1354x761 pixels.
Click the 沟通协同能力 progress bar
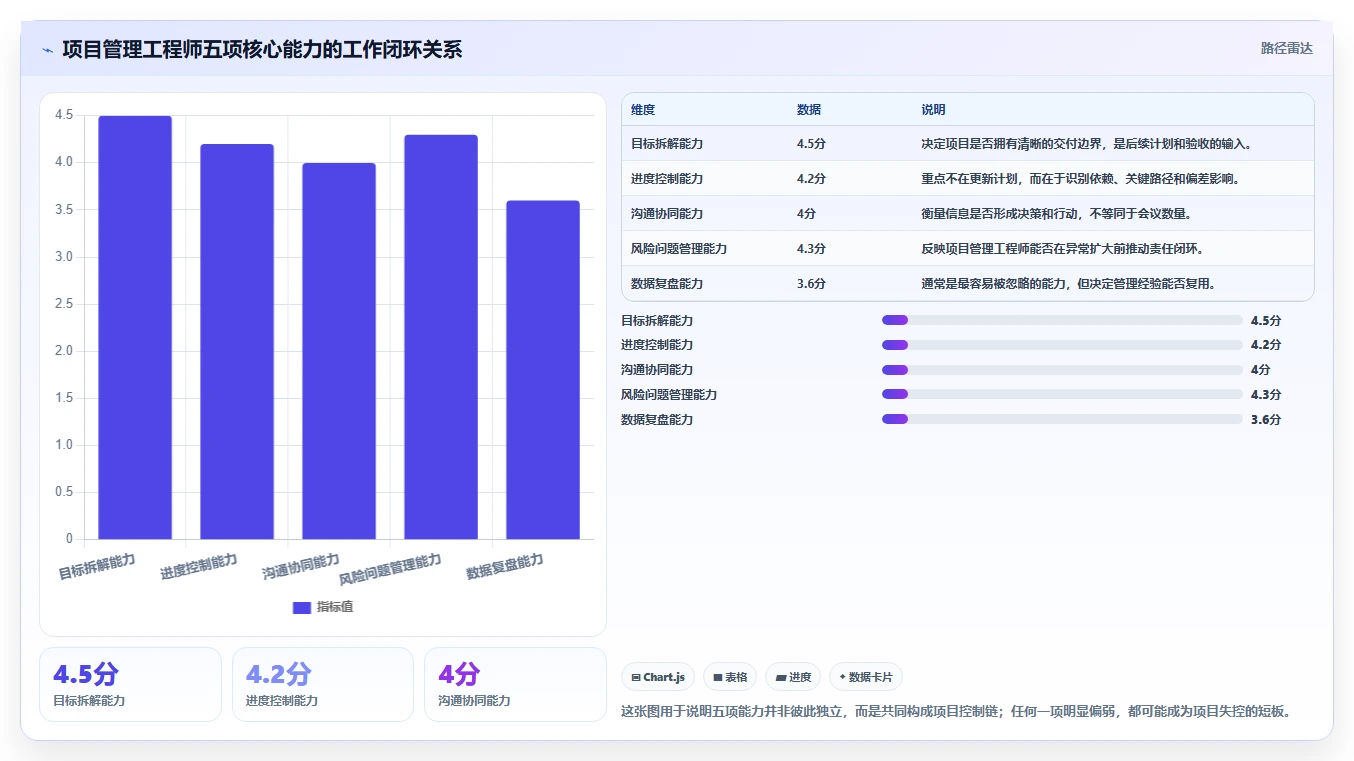pyautogui.click(x=1062, y=370)
